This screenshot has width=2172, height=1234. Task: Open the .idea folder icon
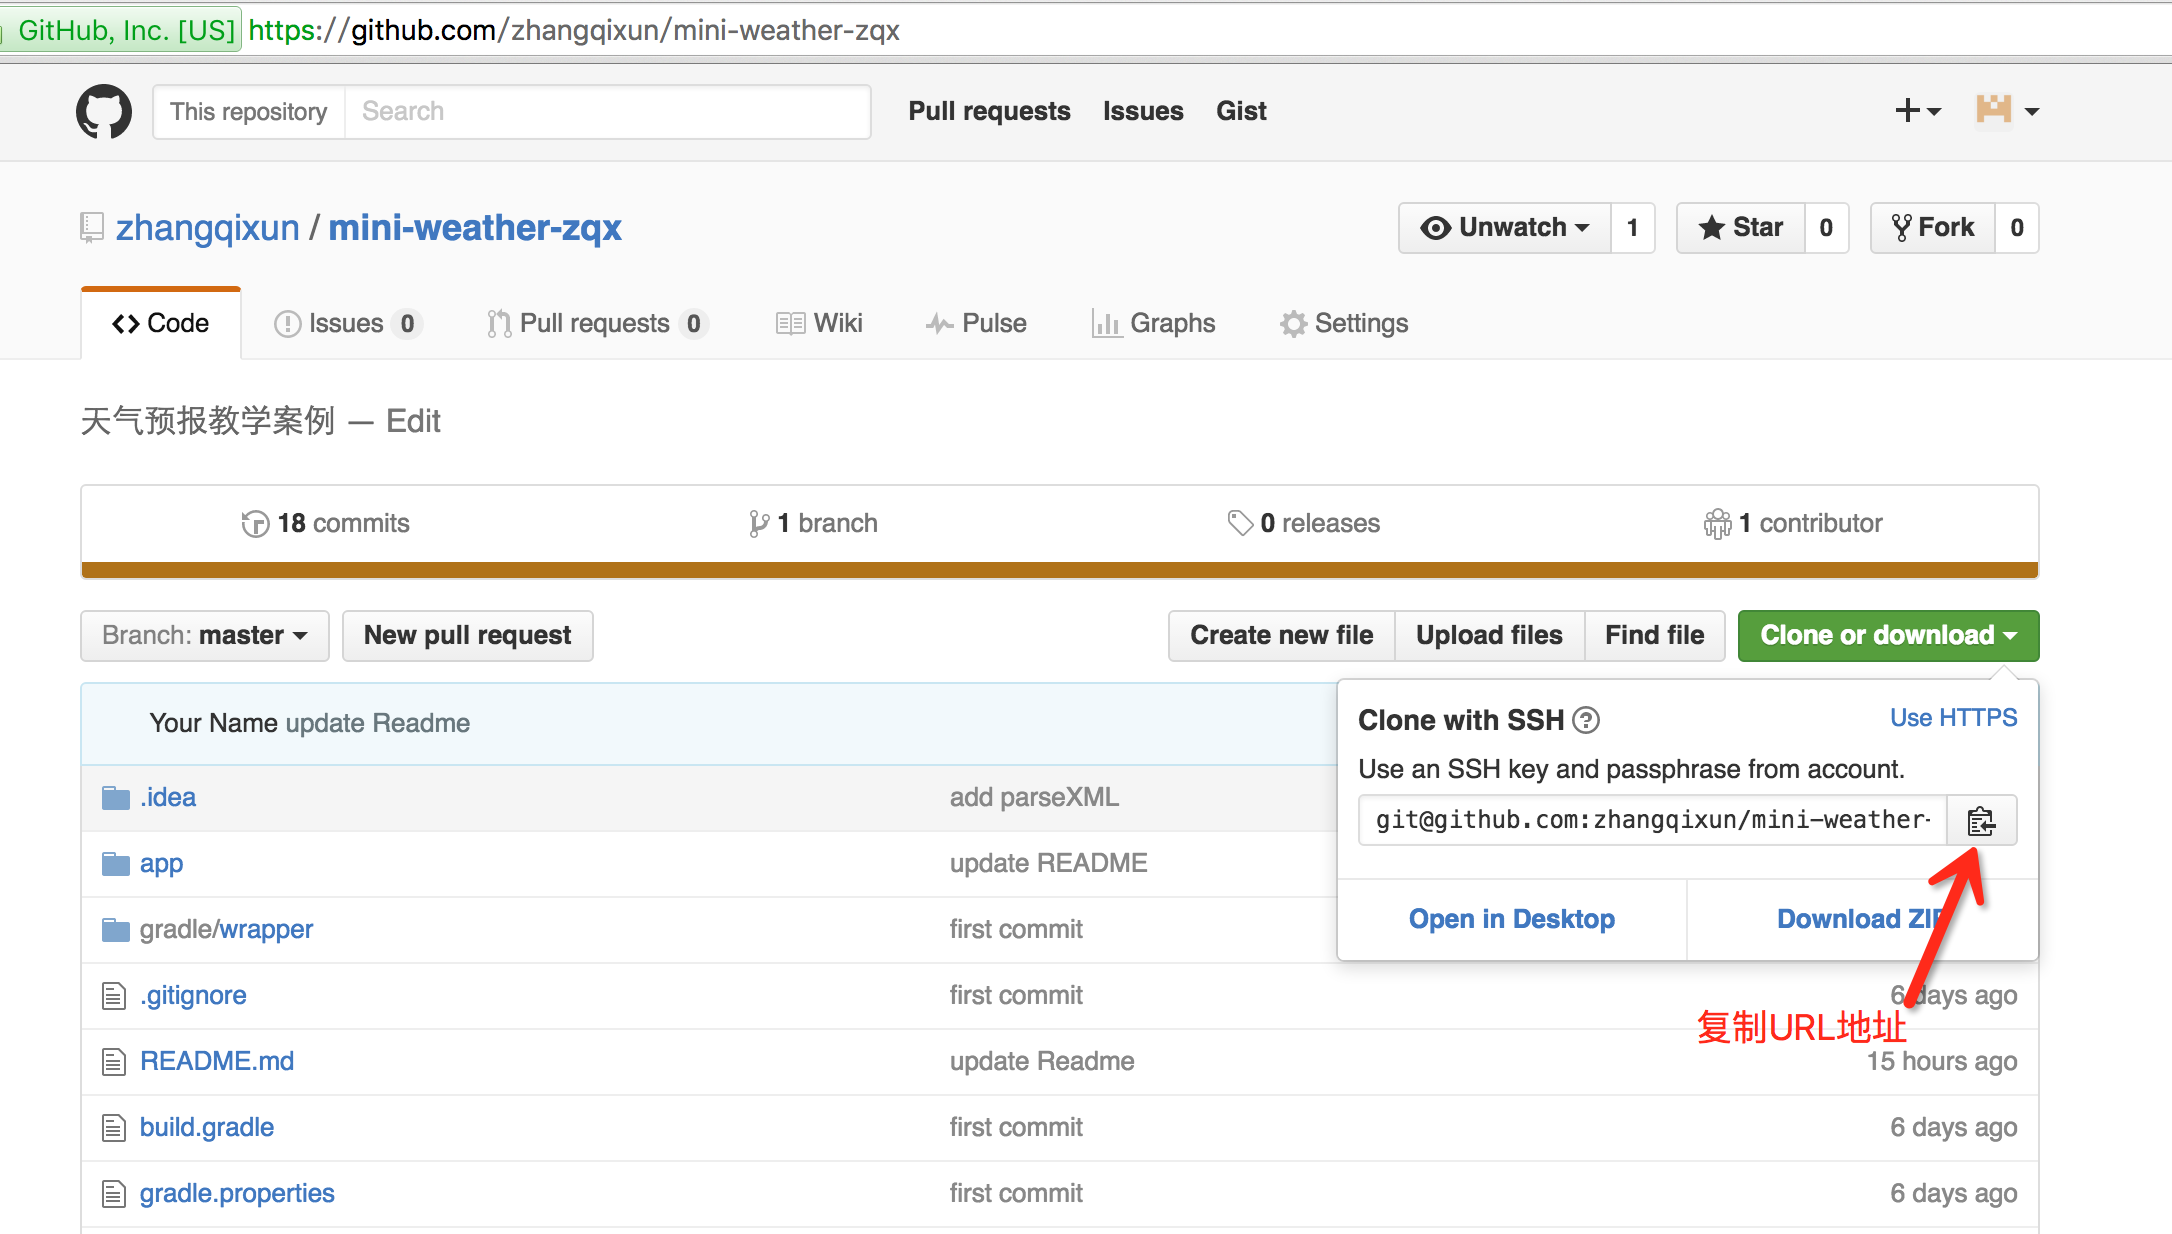coord(116,798)
